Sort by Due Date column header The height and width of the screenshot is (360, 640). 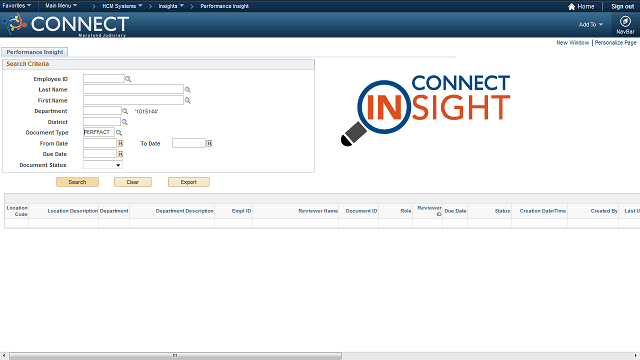pyautogui.click(x=455, y=211)
